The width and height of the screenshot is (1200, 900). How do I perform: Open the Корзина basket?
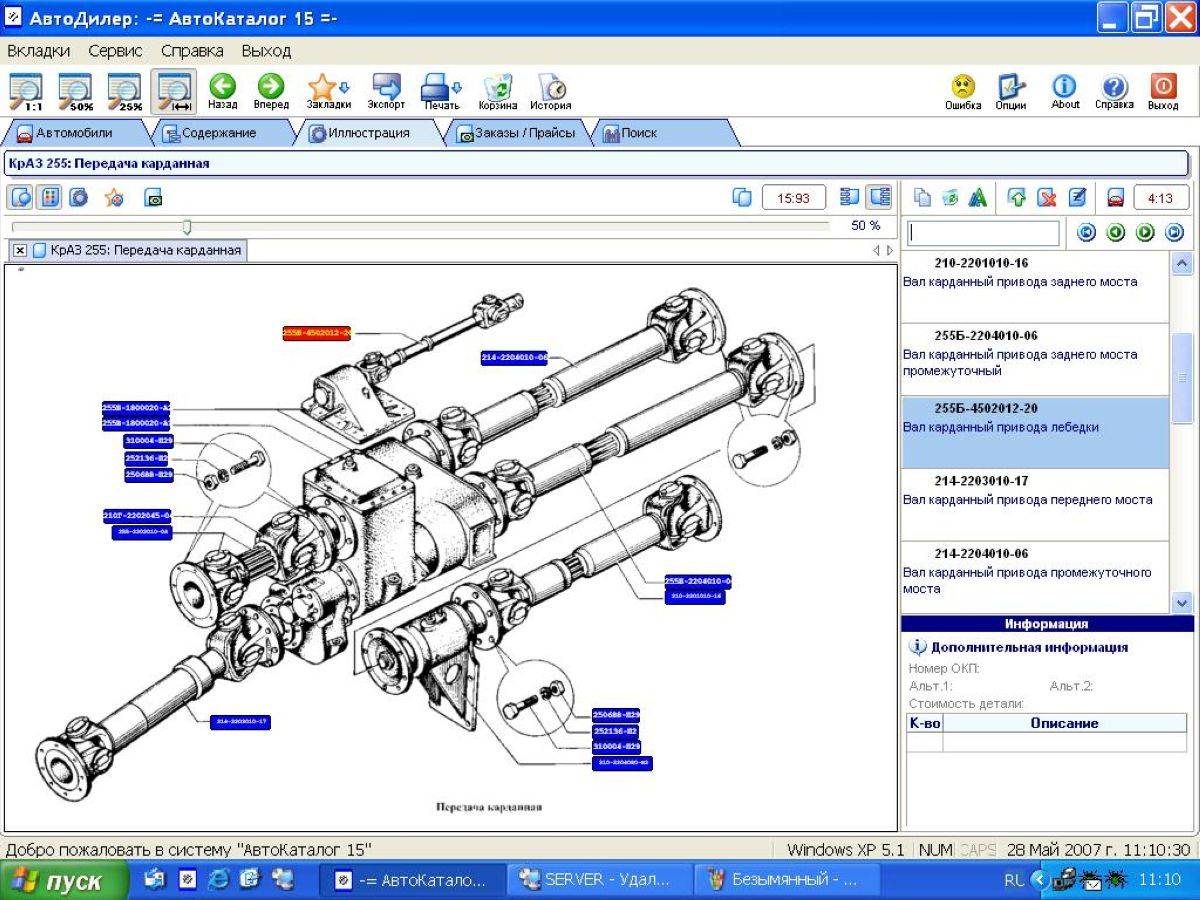[497, 91]
